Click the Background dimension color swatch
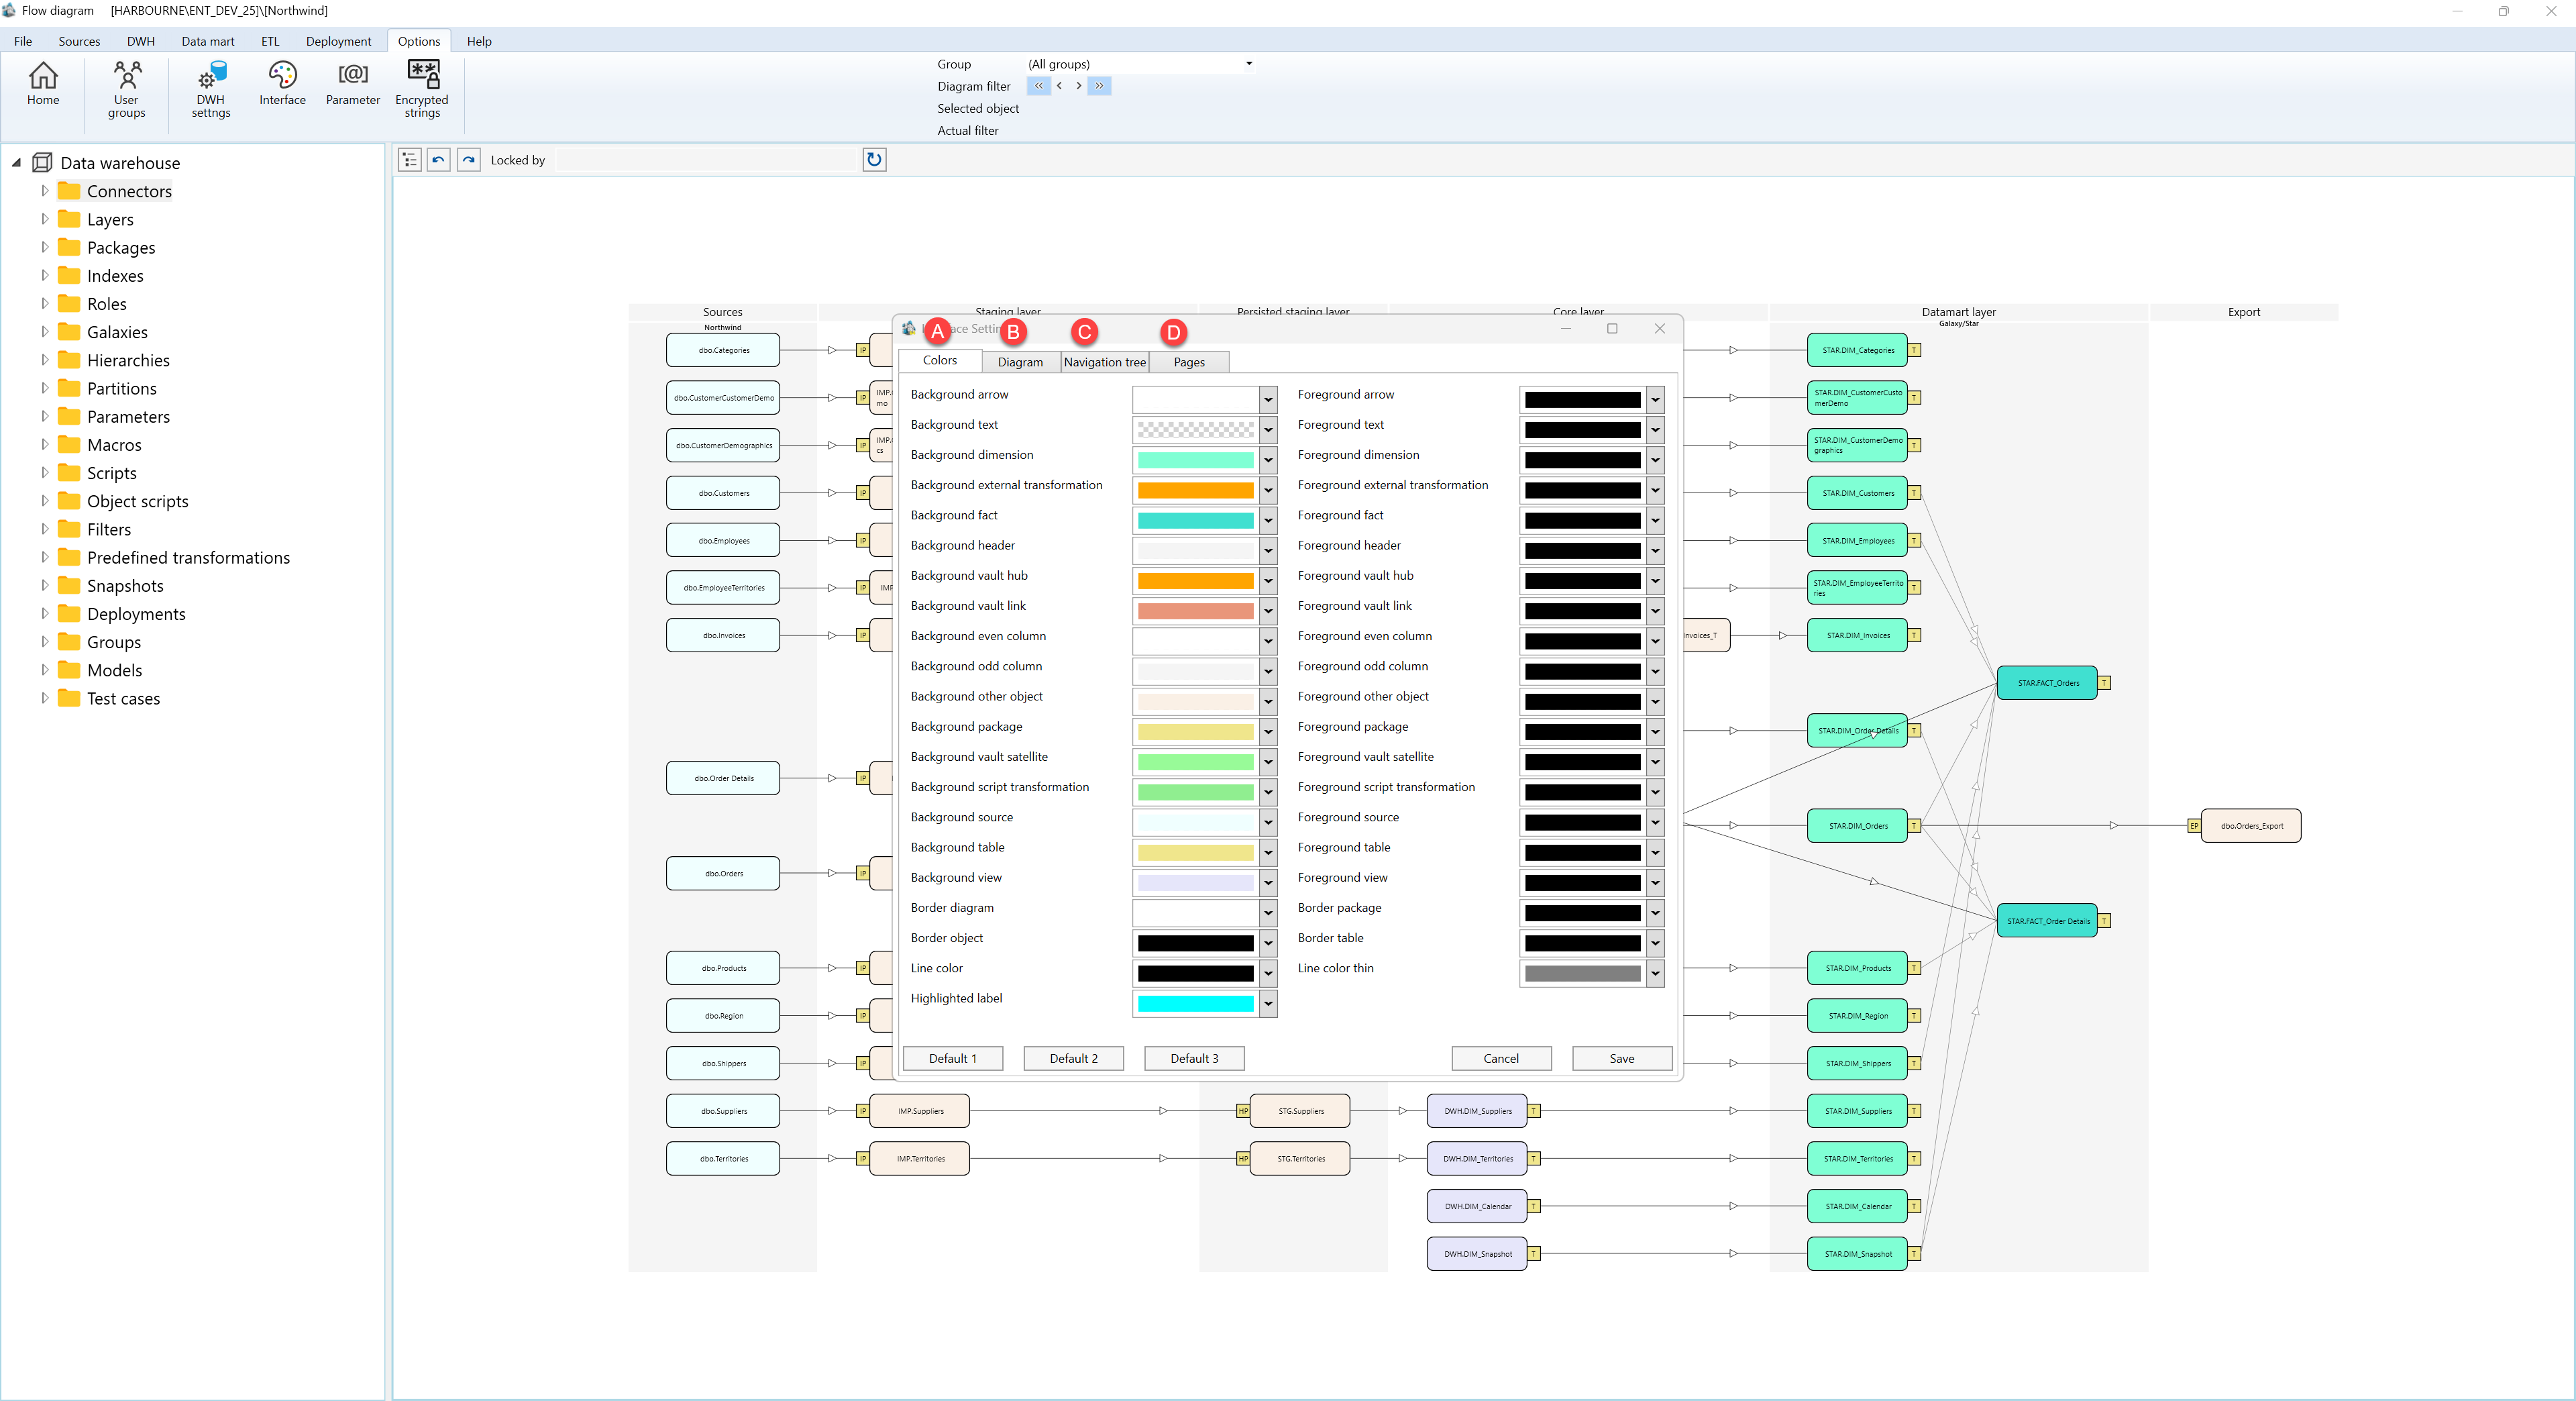This screenshot has height=1401, width=2576. tap(1195, 460)
